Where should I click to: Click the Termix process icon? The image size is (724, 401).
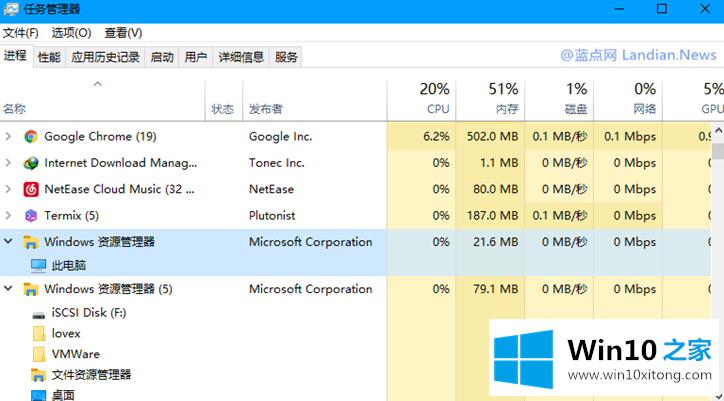click(31, 216)
